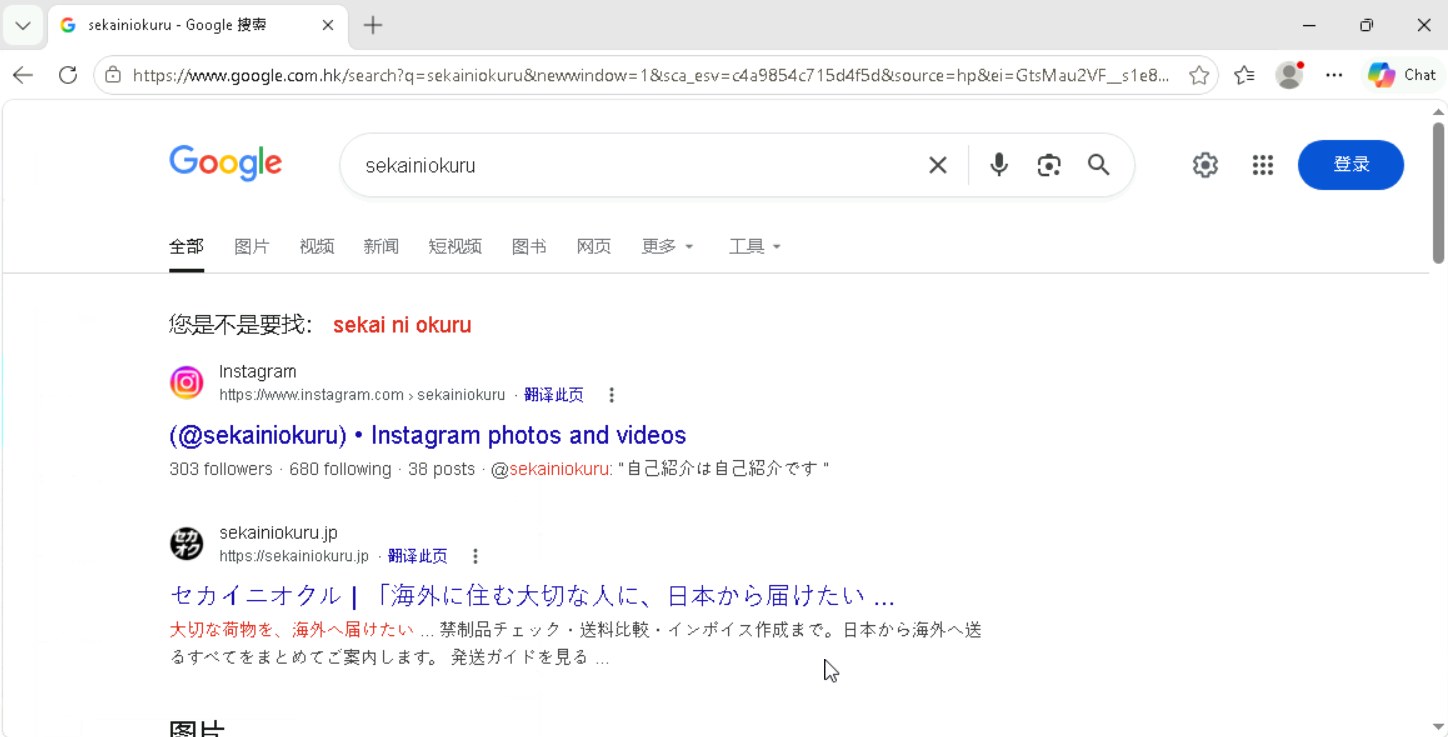Click suggested query sekai ni okuru
Screen dimensions: 1448x737
[x=402, y=325]
